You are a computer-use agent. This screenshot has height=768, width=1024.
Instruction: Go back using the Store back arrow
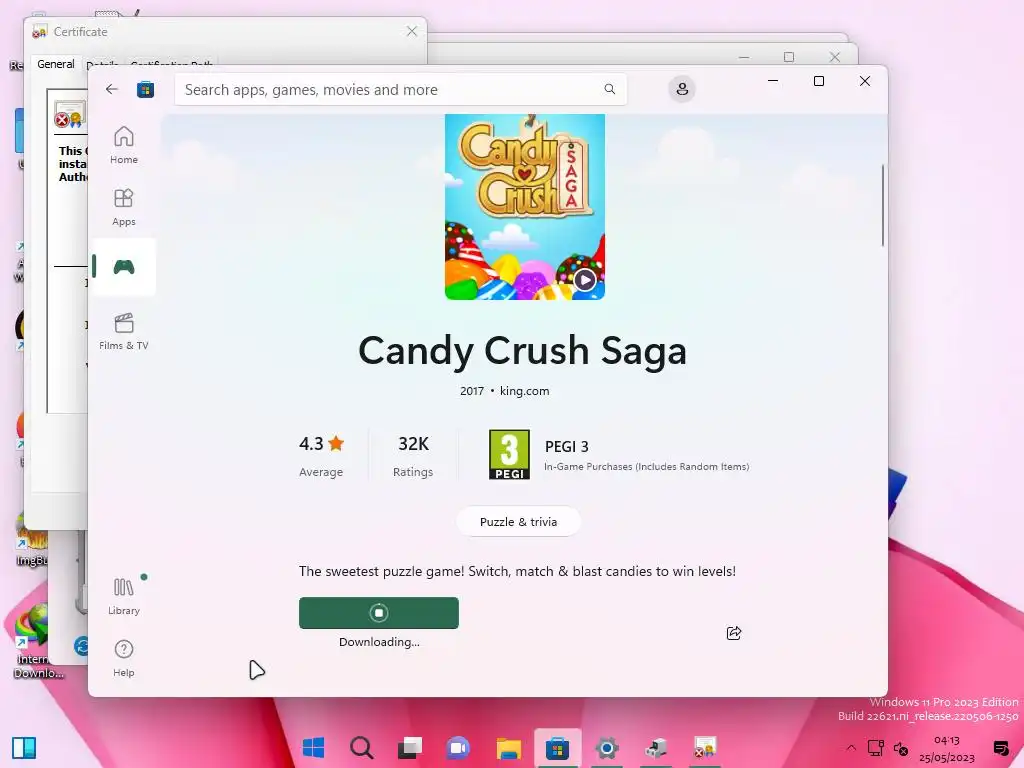[112, 89]
